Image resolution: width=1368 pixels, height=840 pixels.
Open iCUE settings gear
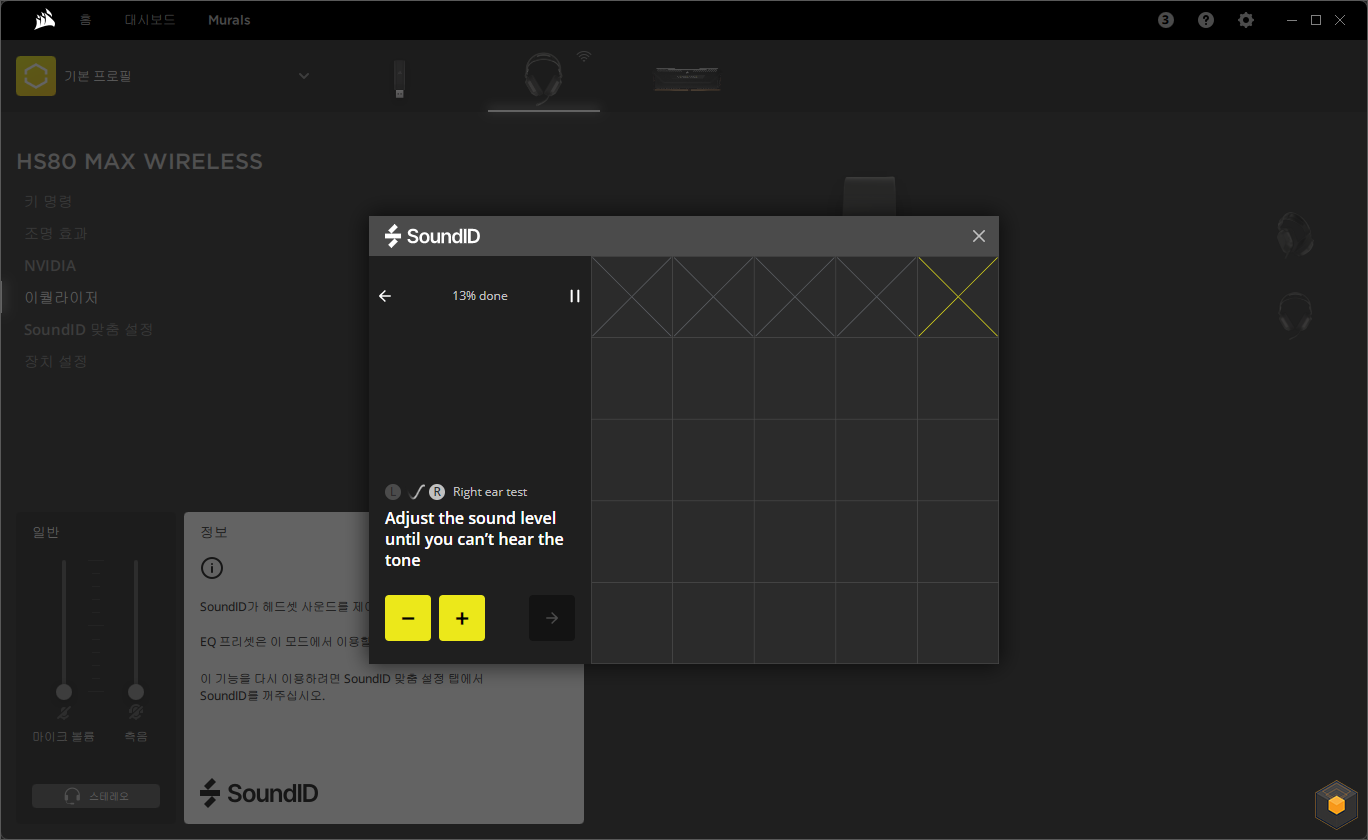pyautogui.click(x=1246, y=20)
